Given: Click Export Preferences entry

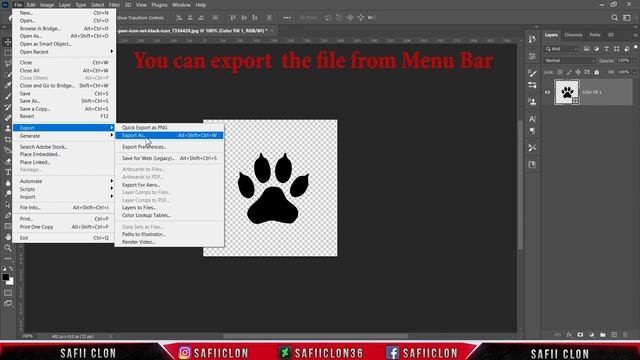Looking at the screenshot, I should [169, 147].
